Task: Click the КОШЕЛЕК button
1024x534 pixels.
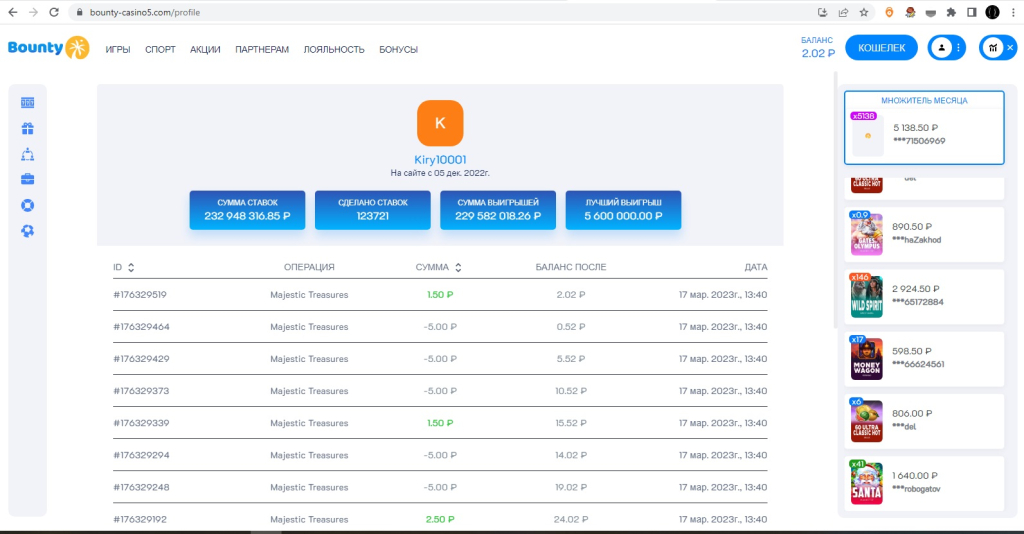Action: [882, 48]
